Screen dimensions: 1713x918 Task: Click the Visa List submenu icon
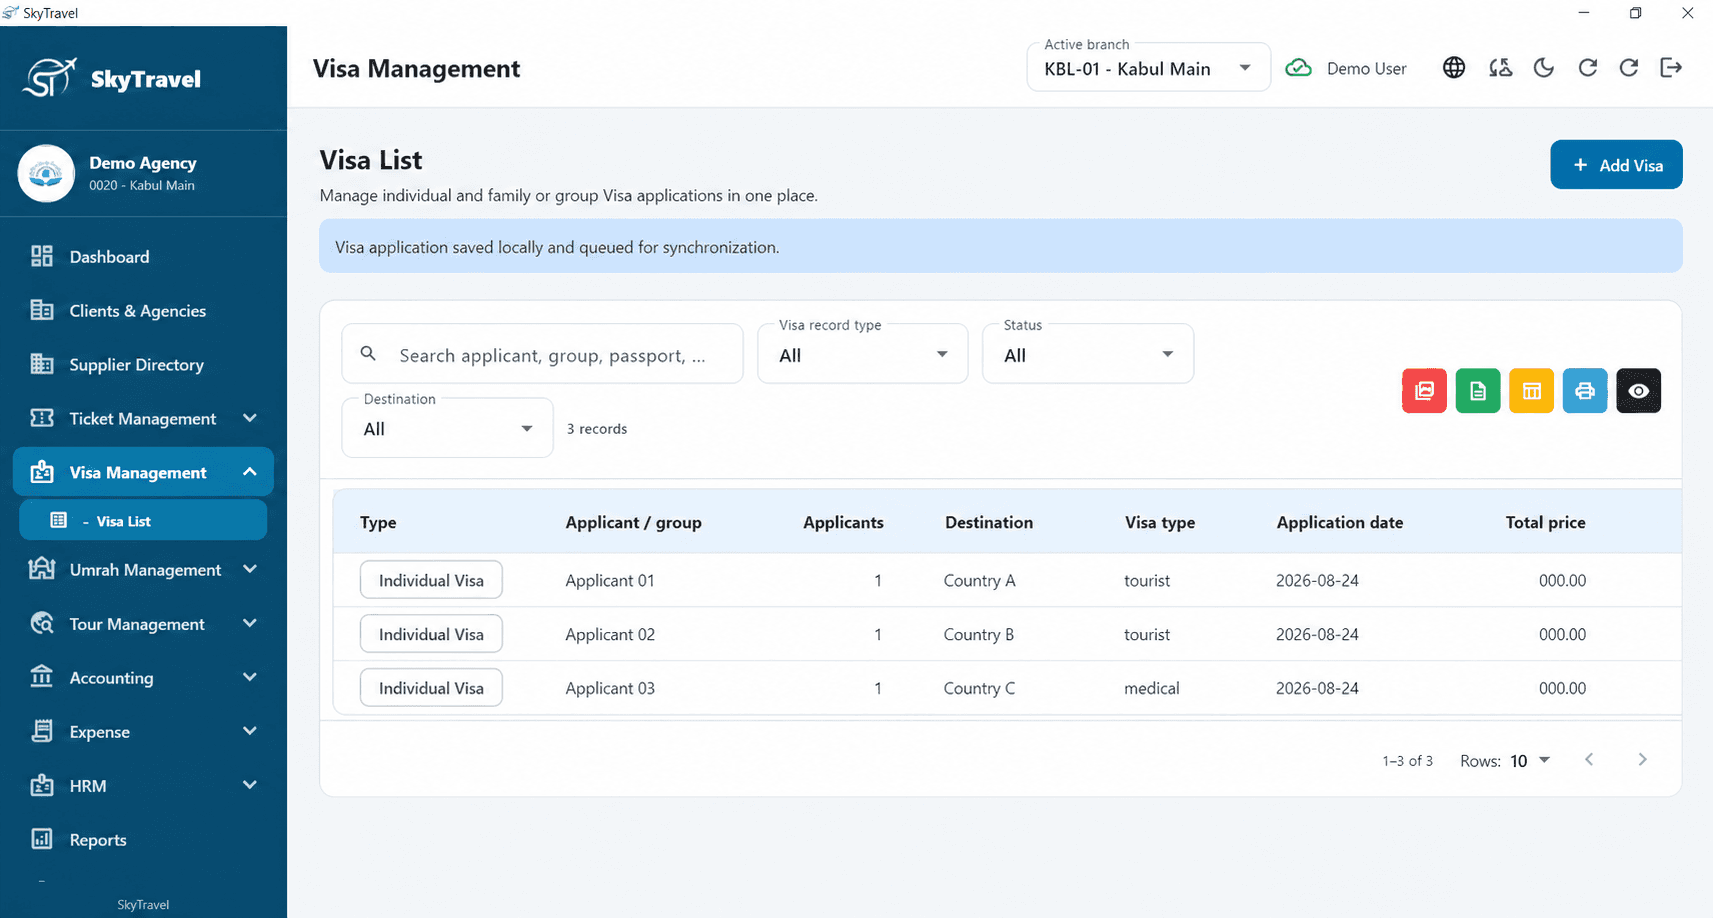(x=59, y=520)
